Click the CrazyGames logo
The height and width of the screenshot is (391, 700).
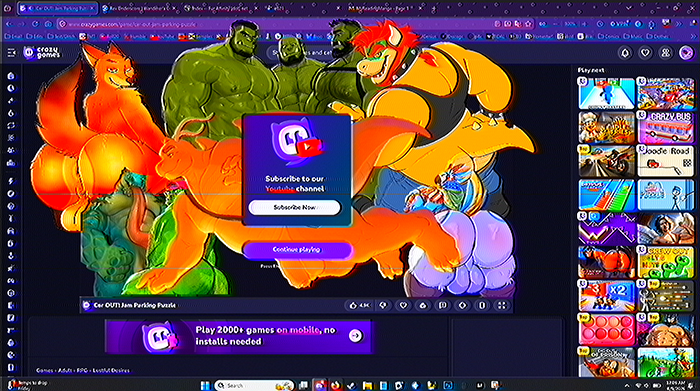click(42, 53)
